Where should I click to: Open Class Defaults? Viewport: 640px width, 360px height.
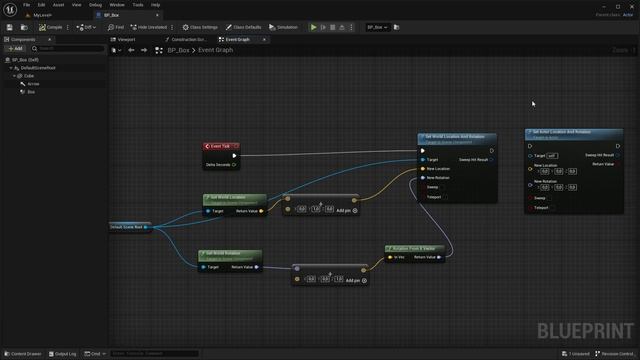click(243, 27)
